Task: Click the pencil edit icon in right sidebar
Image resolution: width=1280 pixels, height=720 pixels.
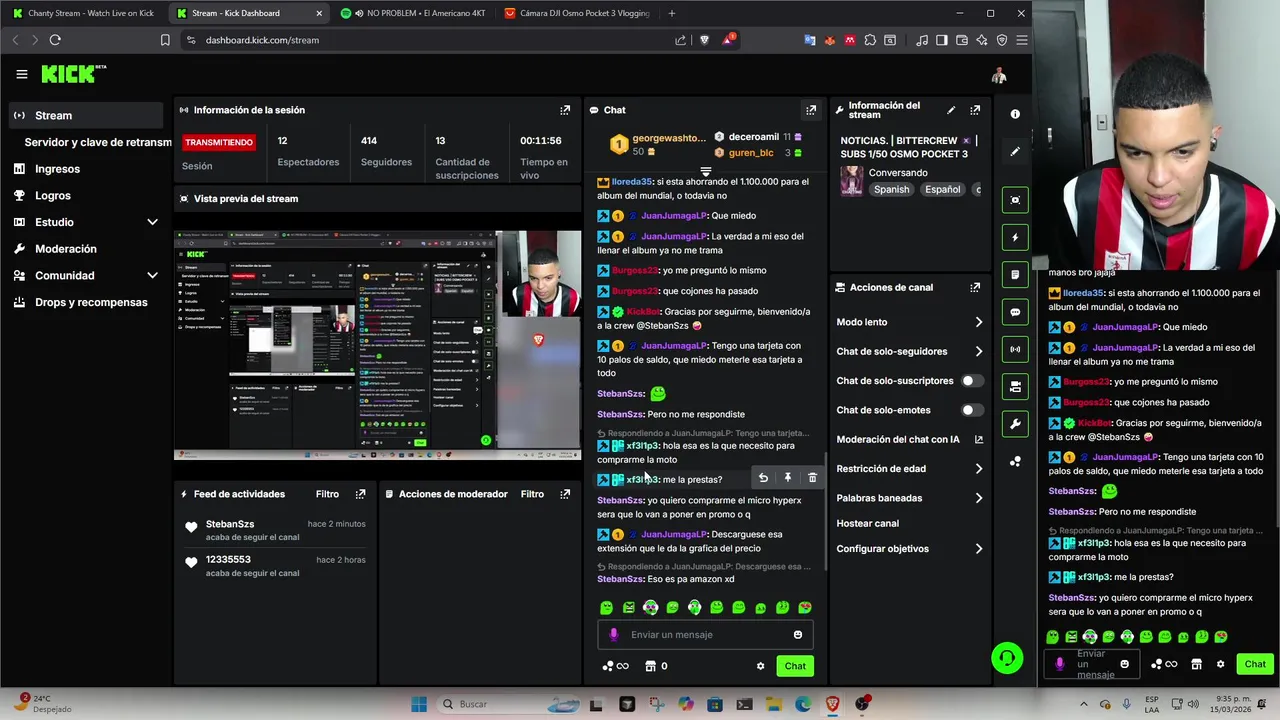Action: pos(1015,151)
